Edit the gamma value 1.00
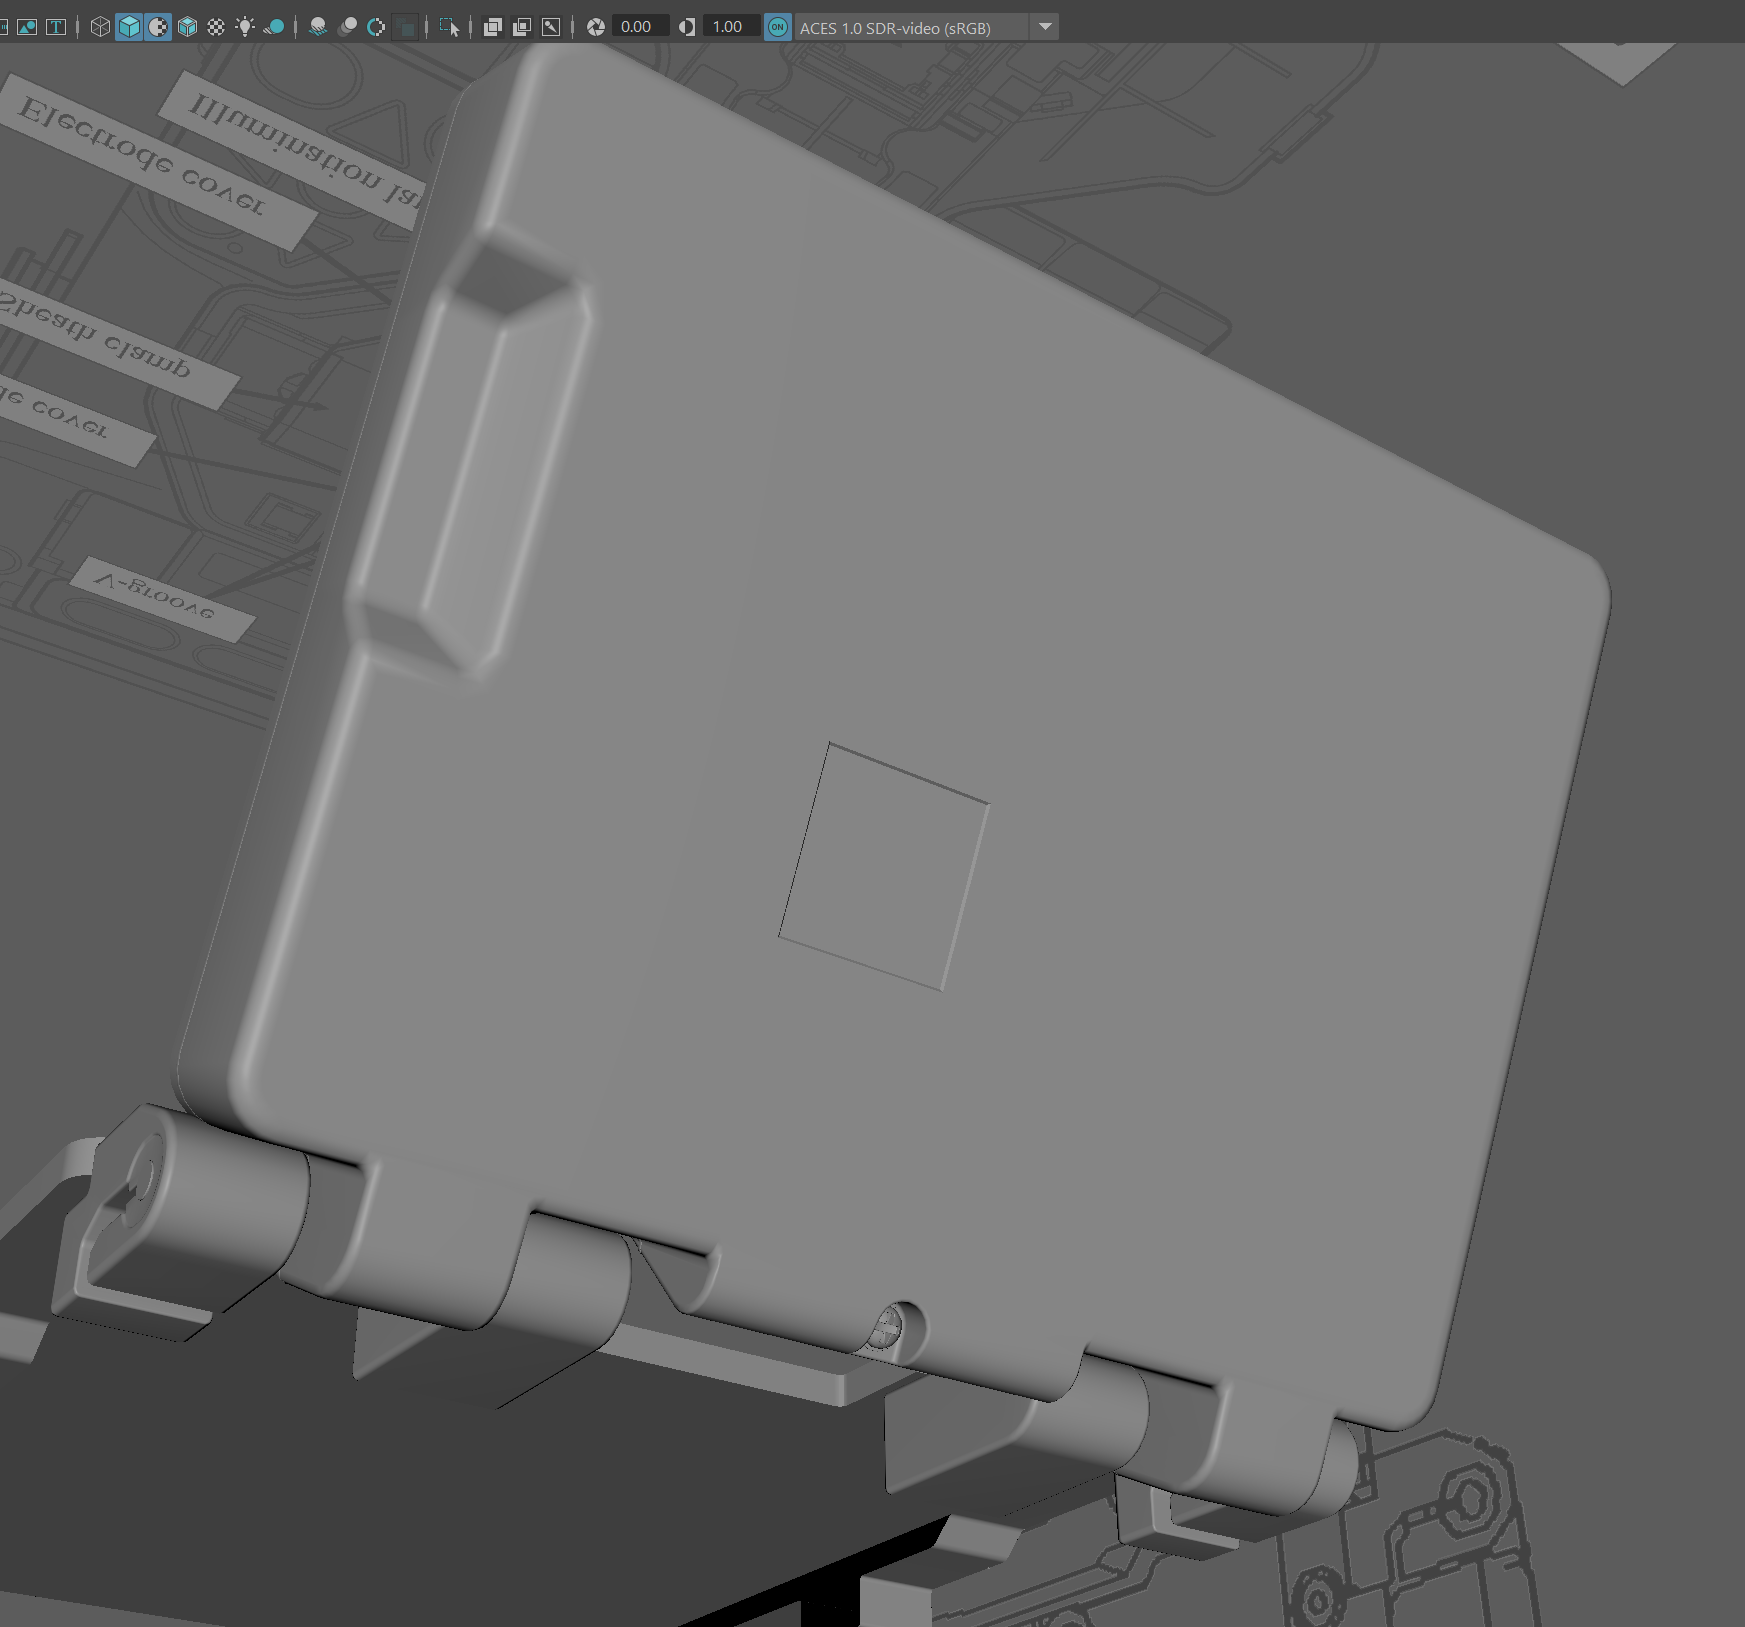Screen dimensions: 1745x1627 (731, 27)
